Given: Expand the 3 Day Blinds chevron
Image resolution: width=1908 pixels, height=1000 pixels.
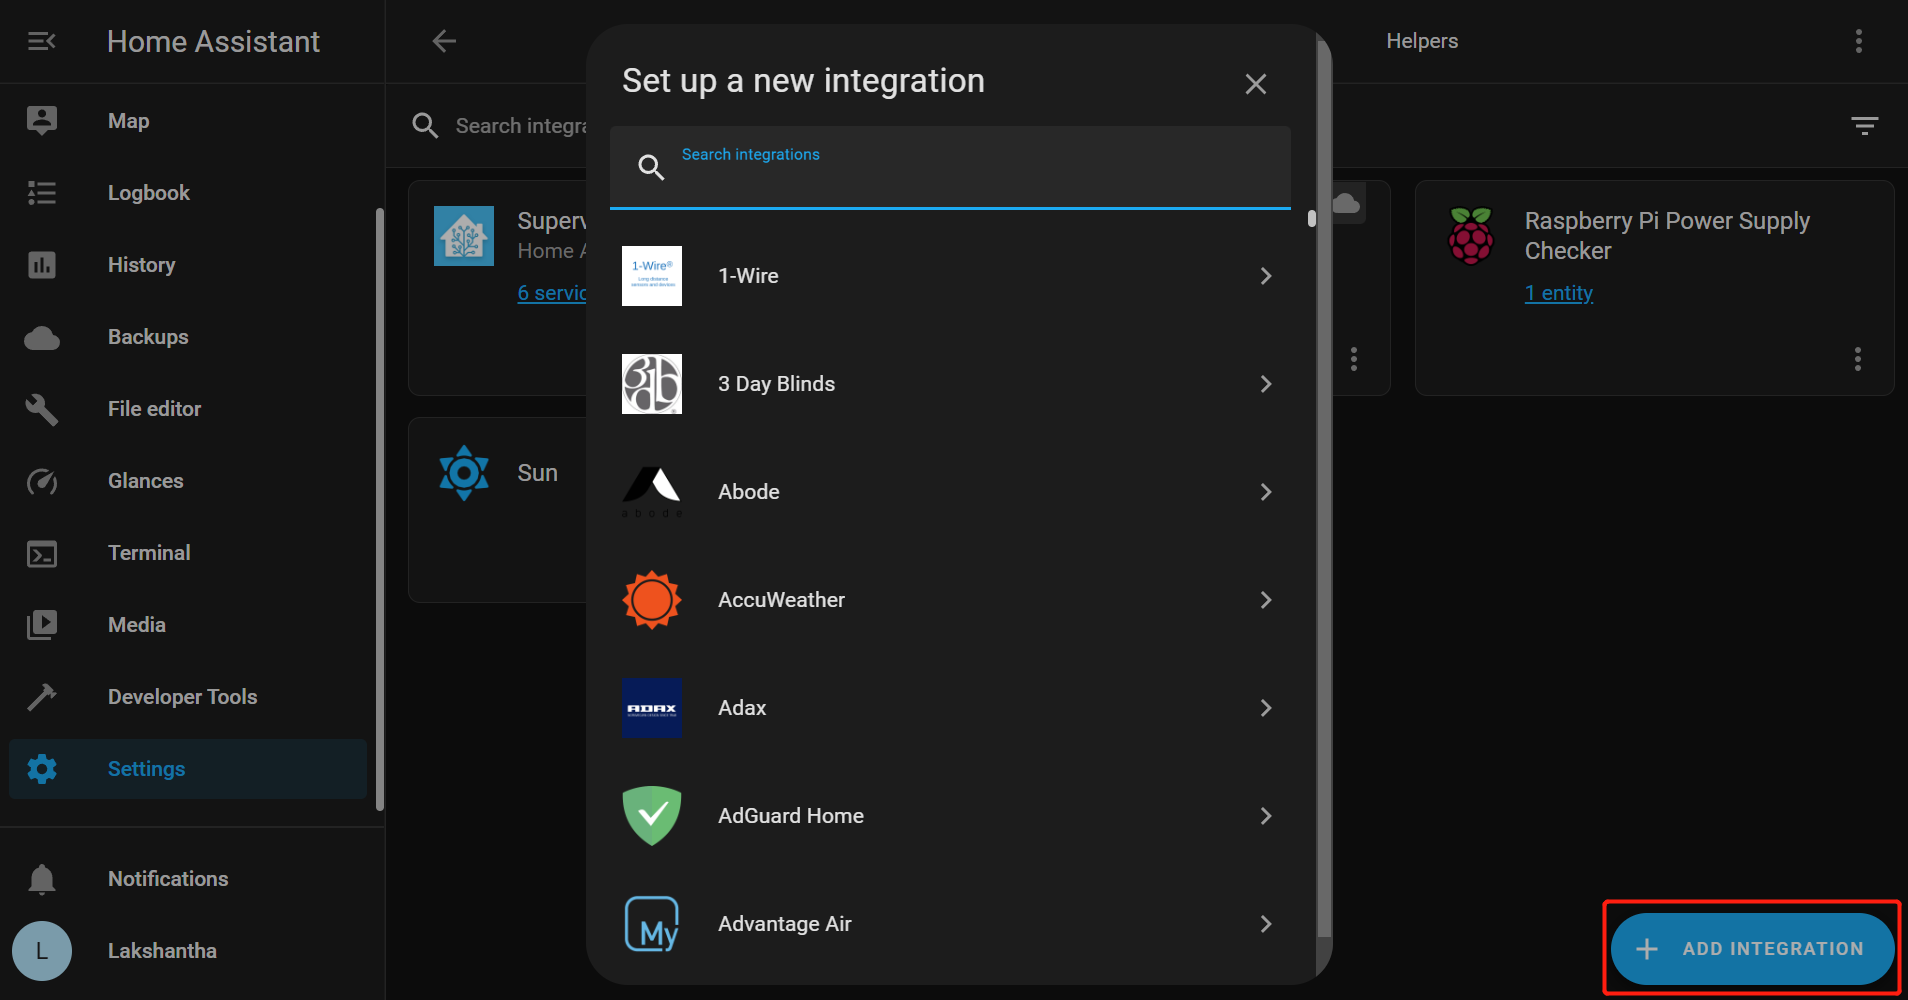Looking at the screenshot, I should click(x=1266, y=384).
